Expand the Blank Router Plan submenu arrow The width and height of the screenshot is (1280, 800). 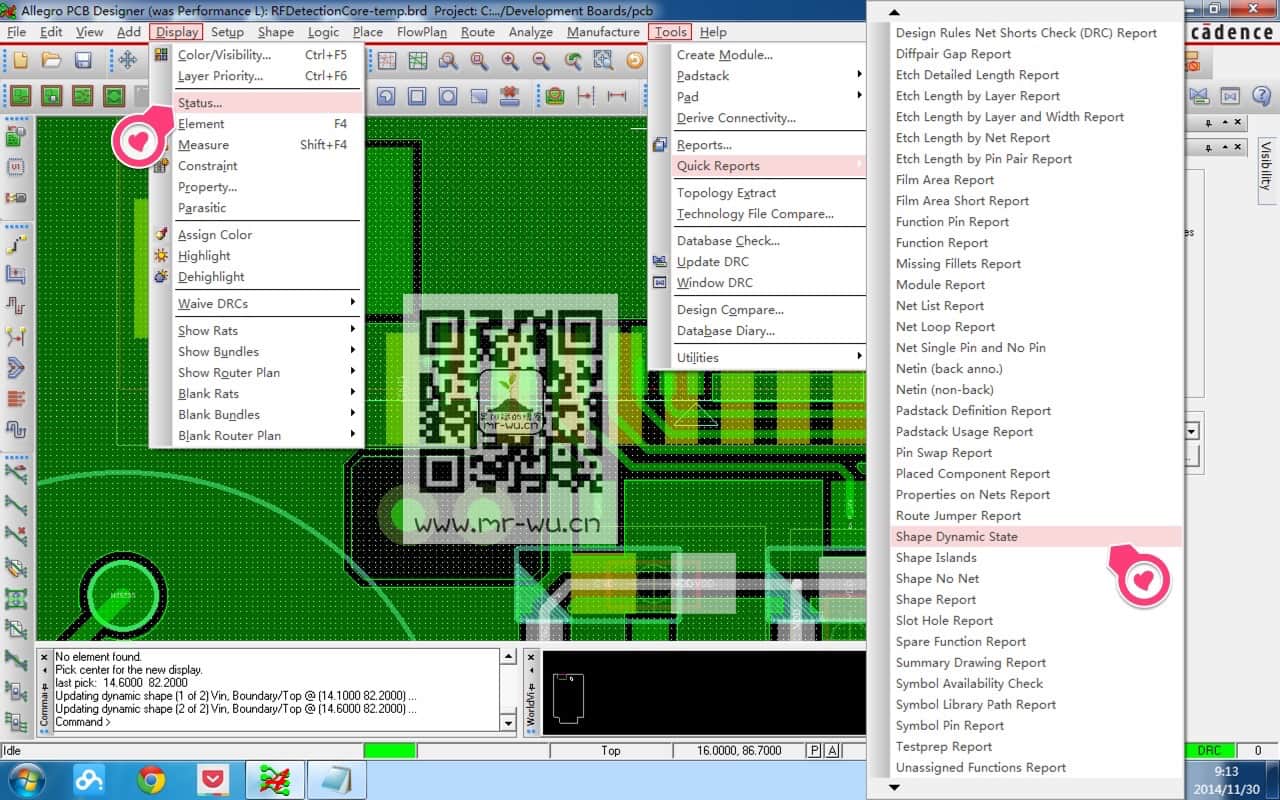pyautogui.click(x=353, y=435)
